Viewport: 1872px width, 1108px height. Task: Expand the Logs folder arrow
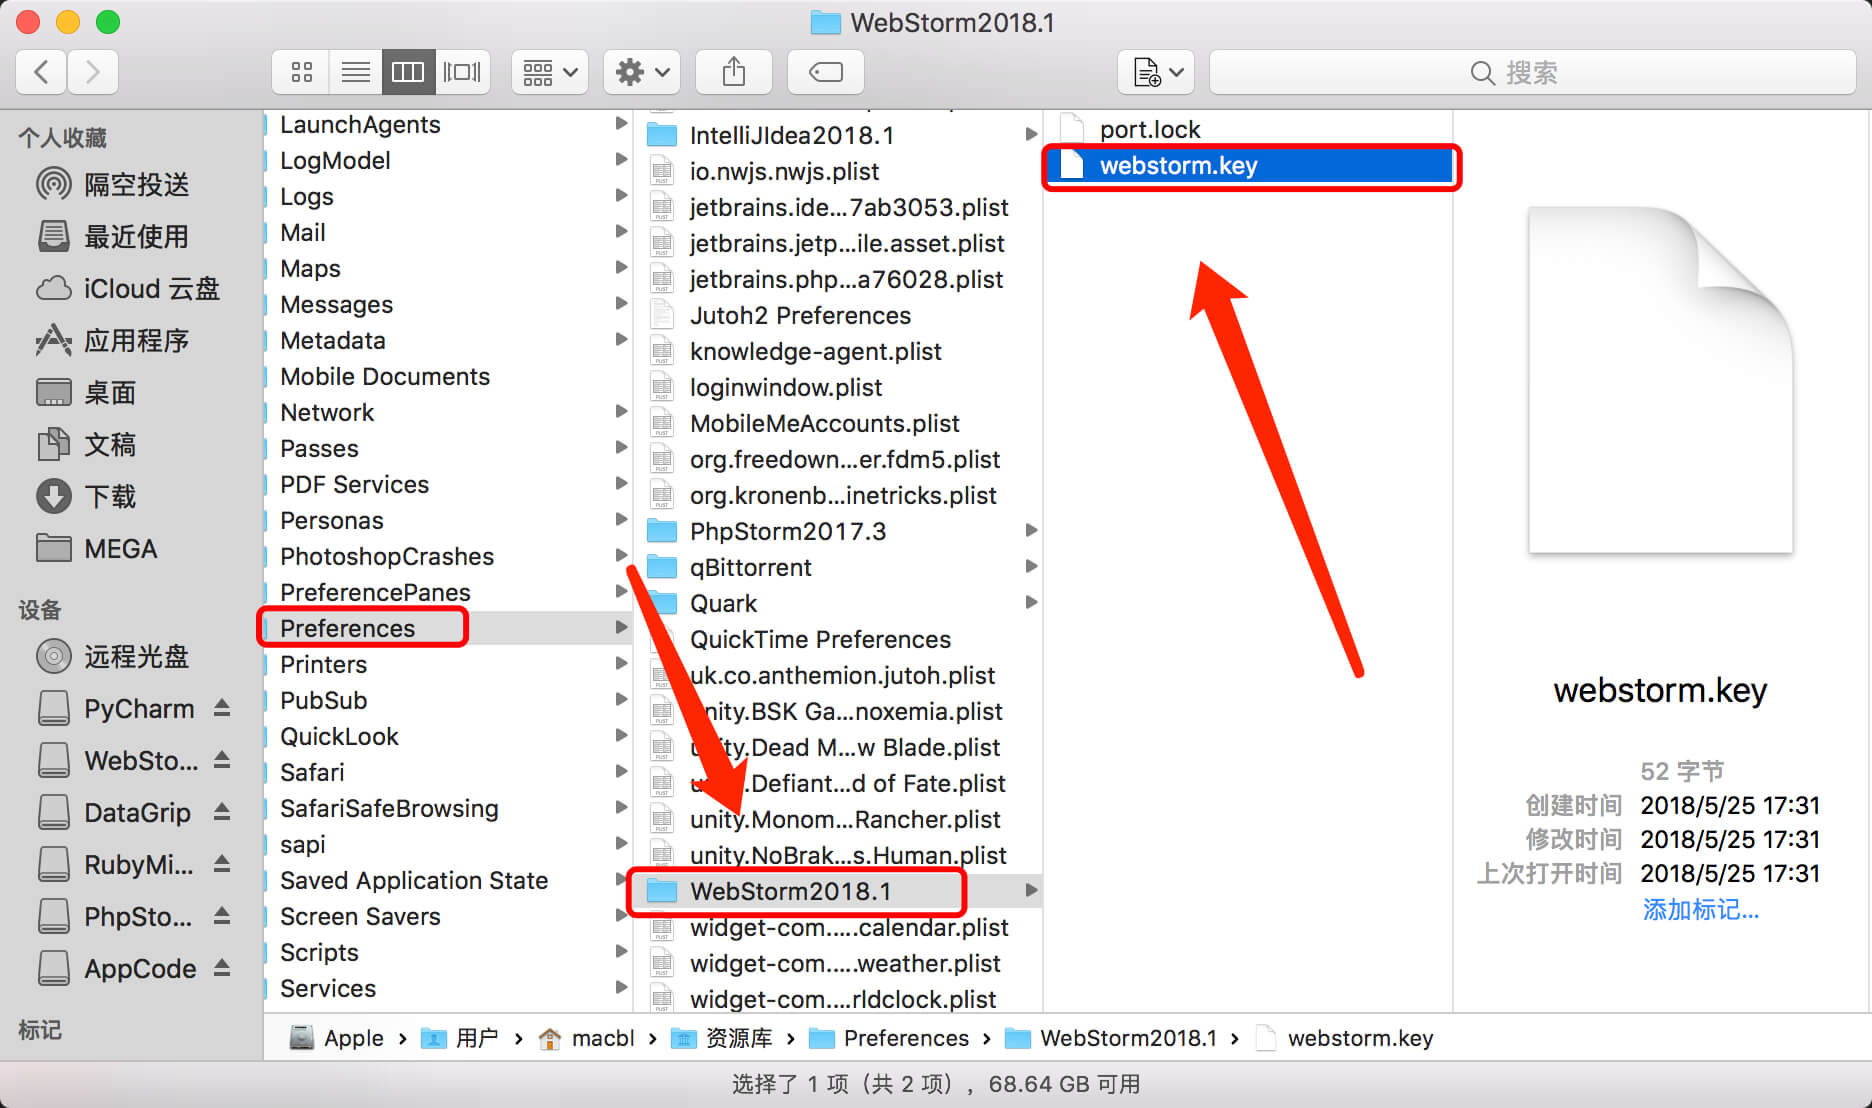pyautogui.click(x=621, y=196)
